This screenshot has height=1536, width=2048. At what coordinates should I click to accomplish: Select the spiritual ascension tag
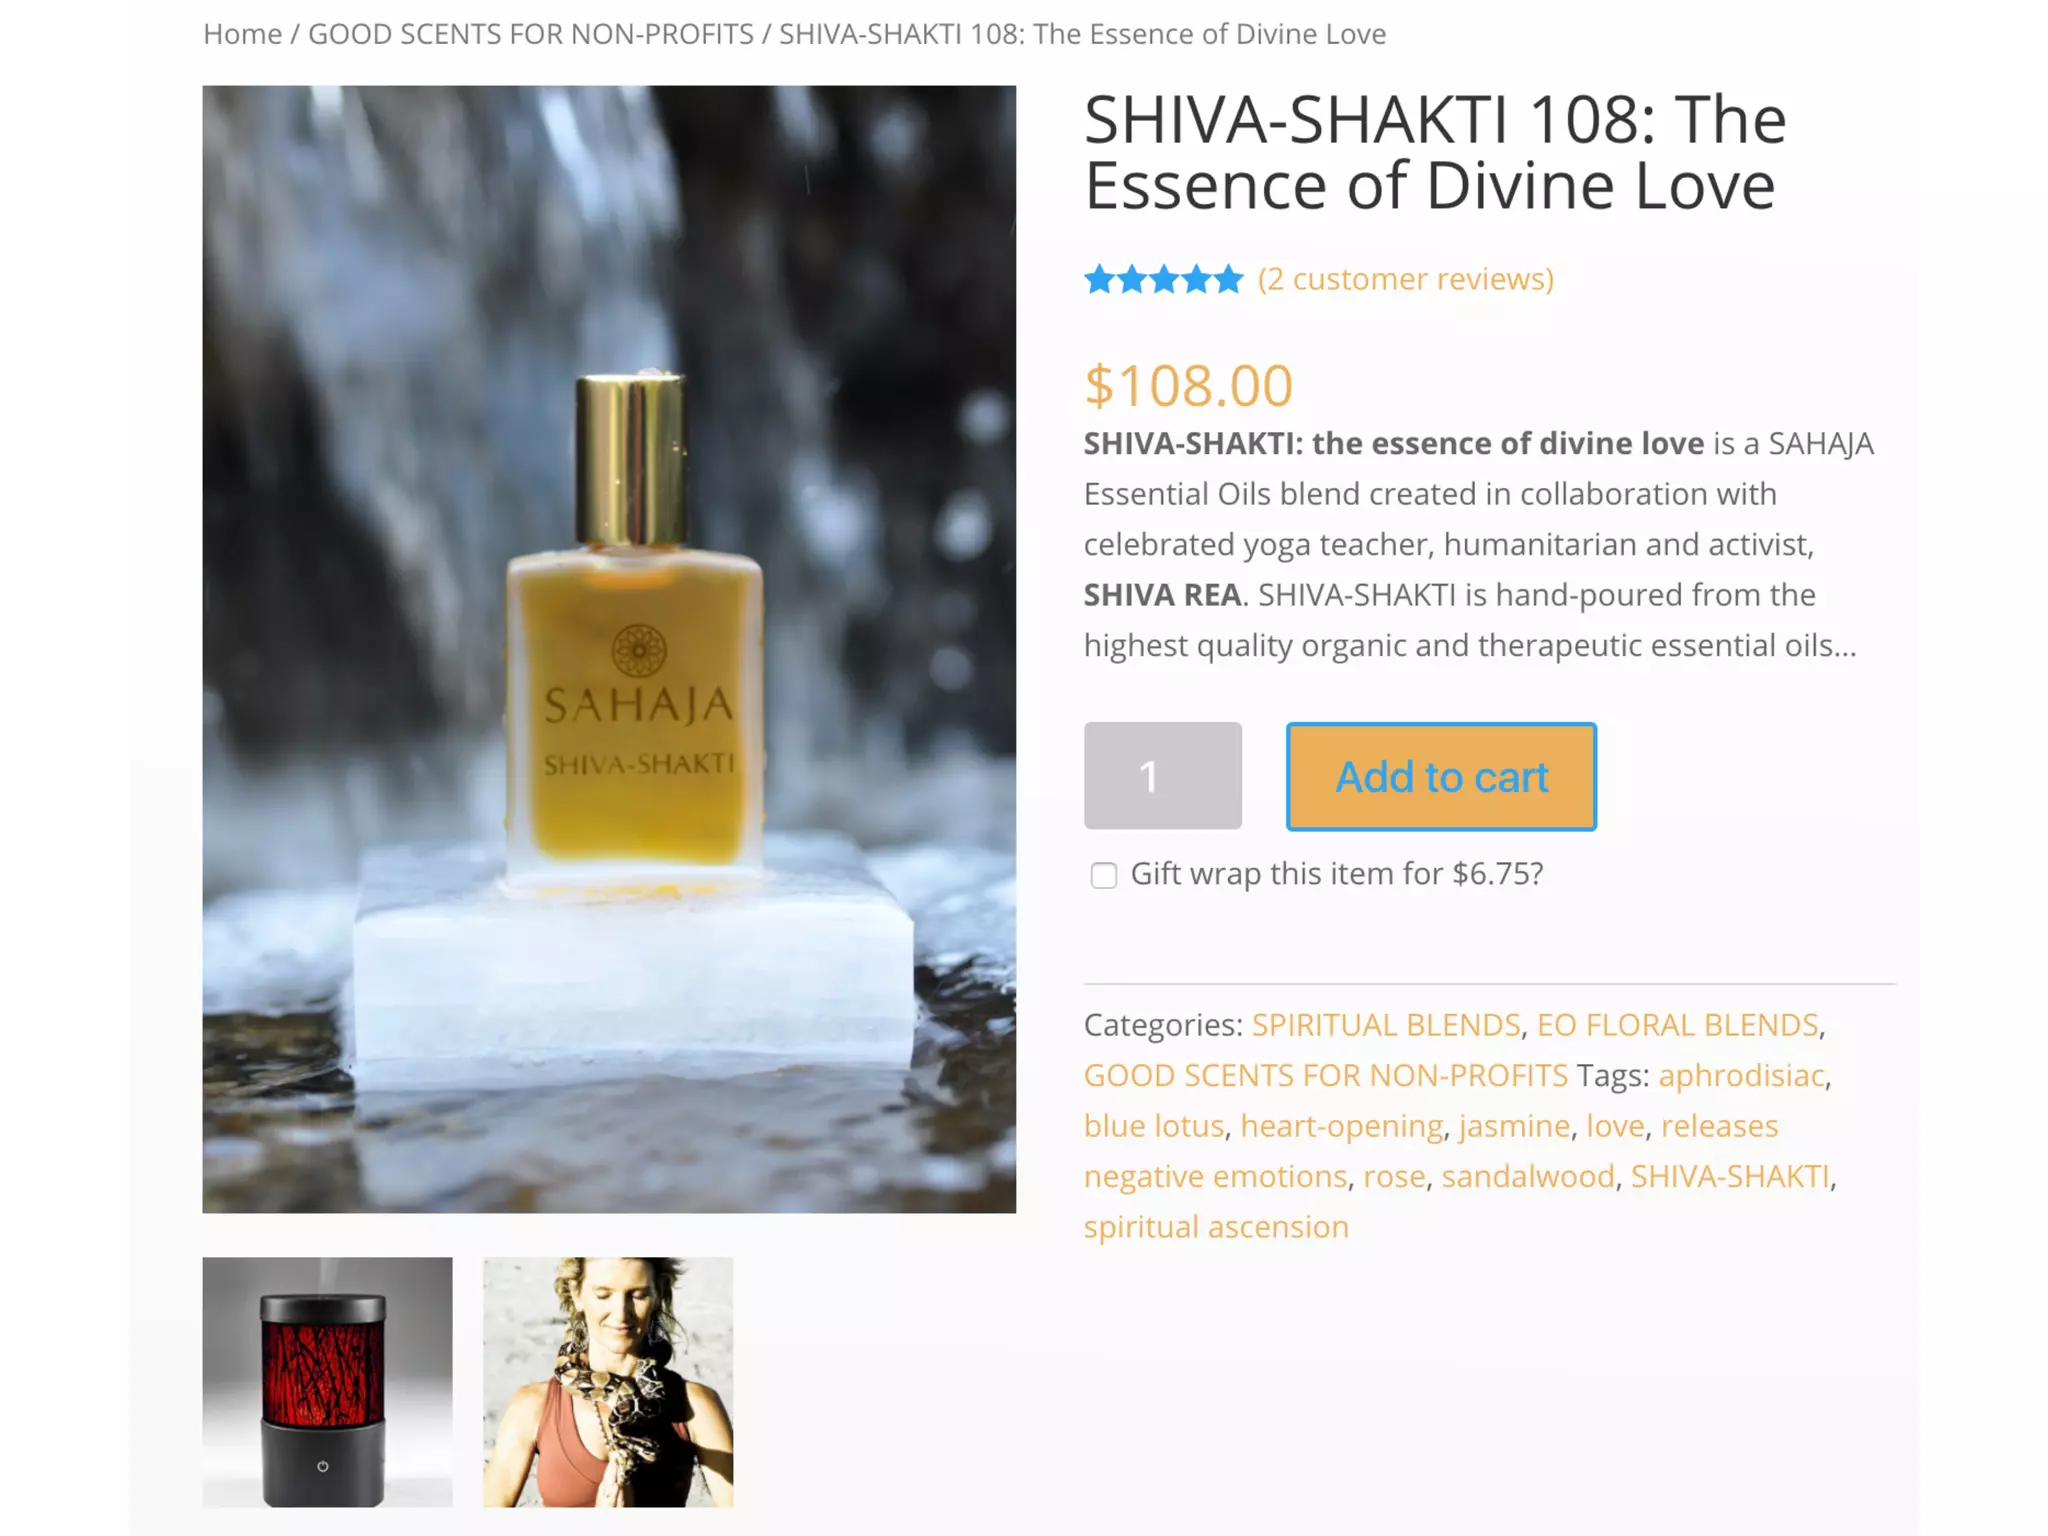click(1216, 1227)
